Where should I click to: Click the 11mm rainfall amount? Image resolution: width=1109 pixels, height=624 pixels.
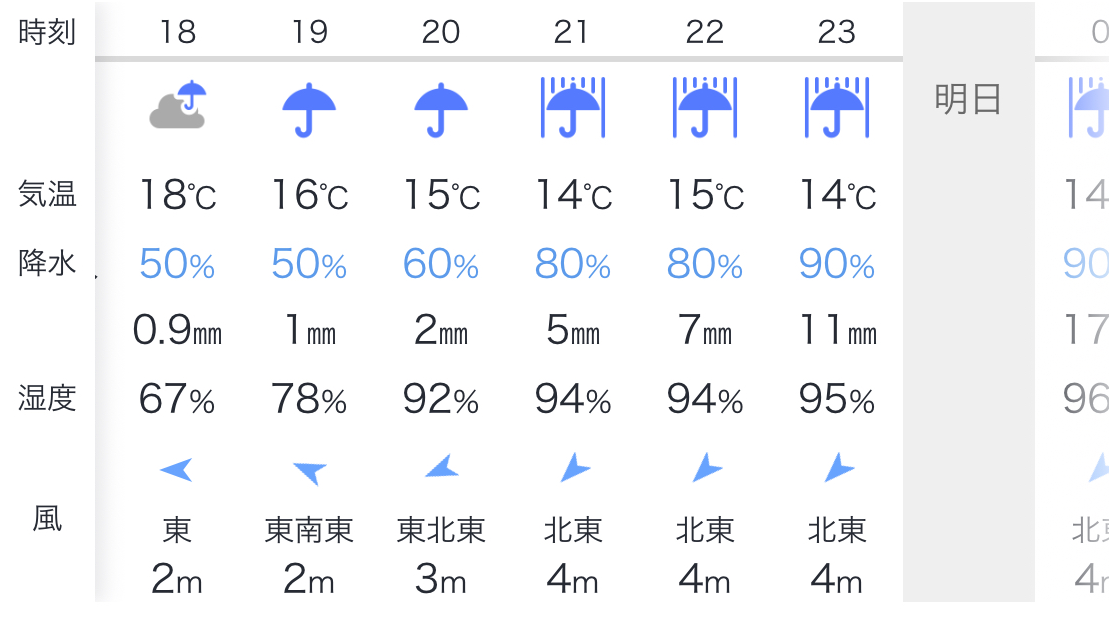point(837,331)
